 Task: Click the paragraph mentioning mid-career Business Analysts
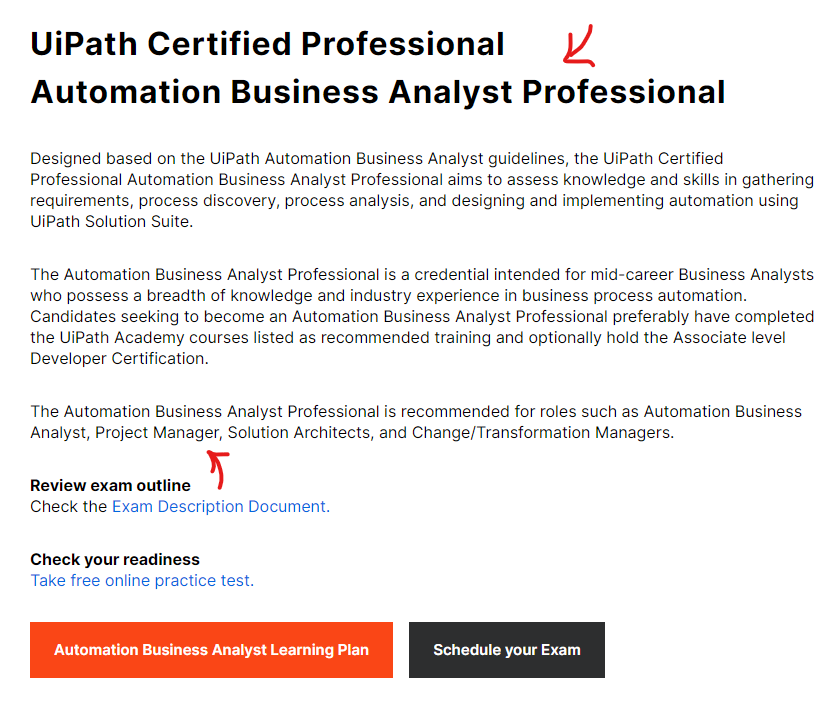tap(422, 316)
